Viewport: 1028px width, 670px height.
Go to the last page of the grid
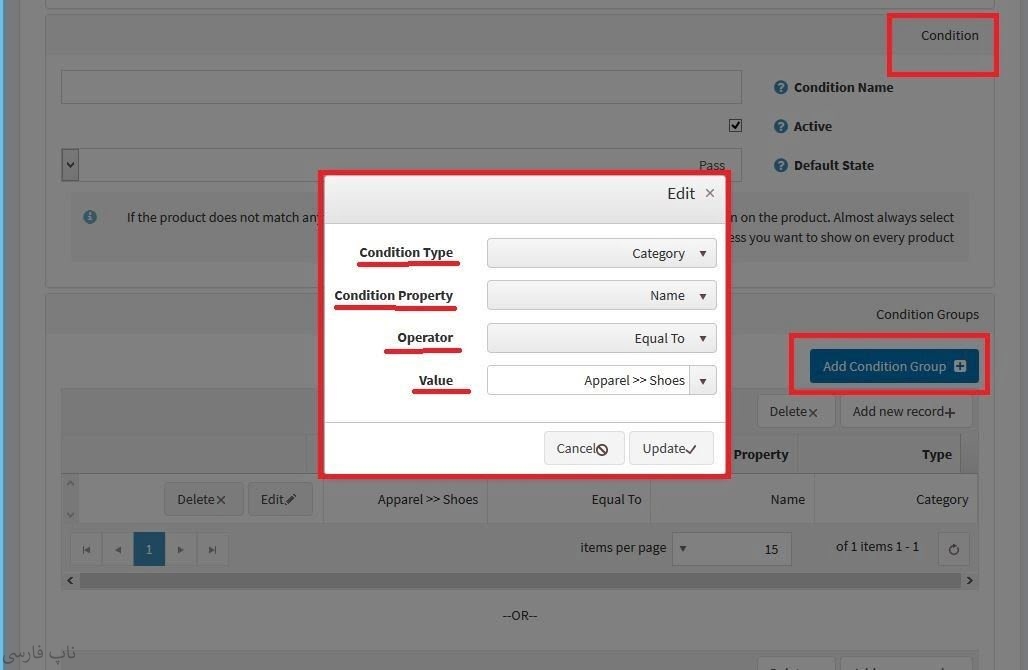pos(212,549)
